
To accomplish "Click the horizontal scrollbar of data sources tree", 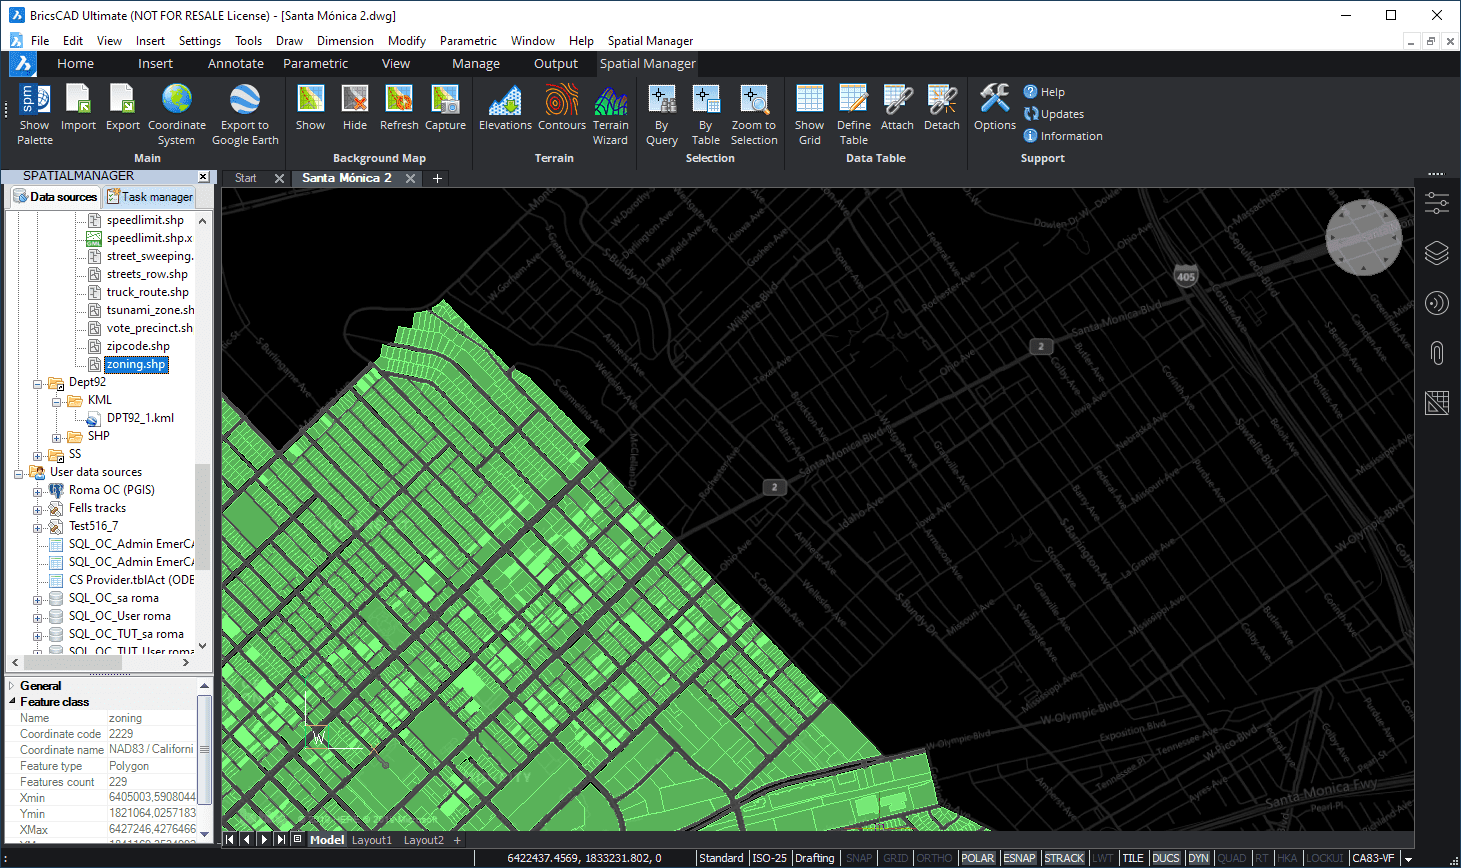I will [75, 662].
